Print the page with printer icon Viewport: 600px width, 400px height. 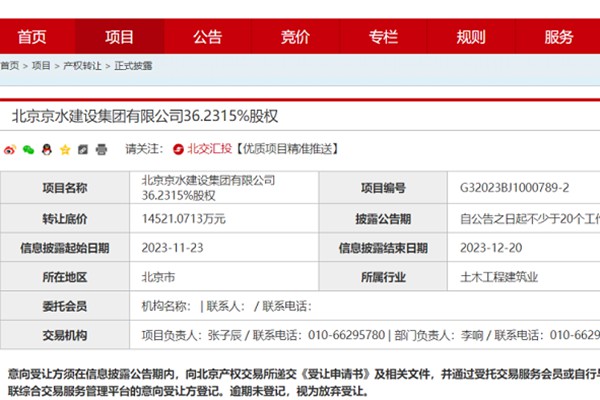[x=100, y=149]
